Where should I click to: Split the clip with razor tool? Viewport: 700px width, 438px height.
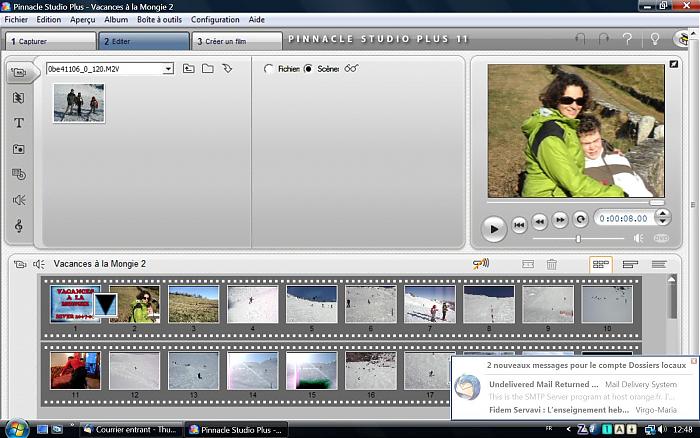[x=528, y=264]
